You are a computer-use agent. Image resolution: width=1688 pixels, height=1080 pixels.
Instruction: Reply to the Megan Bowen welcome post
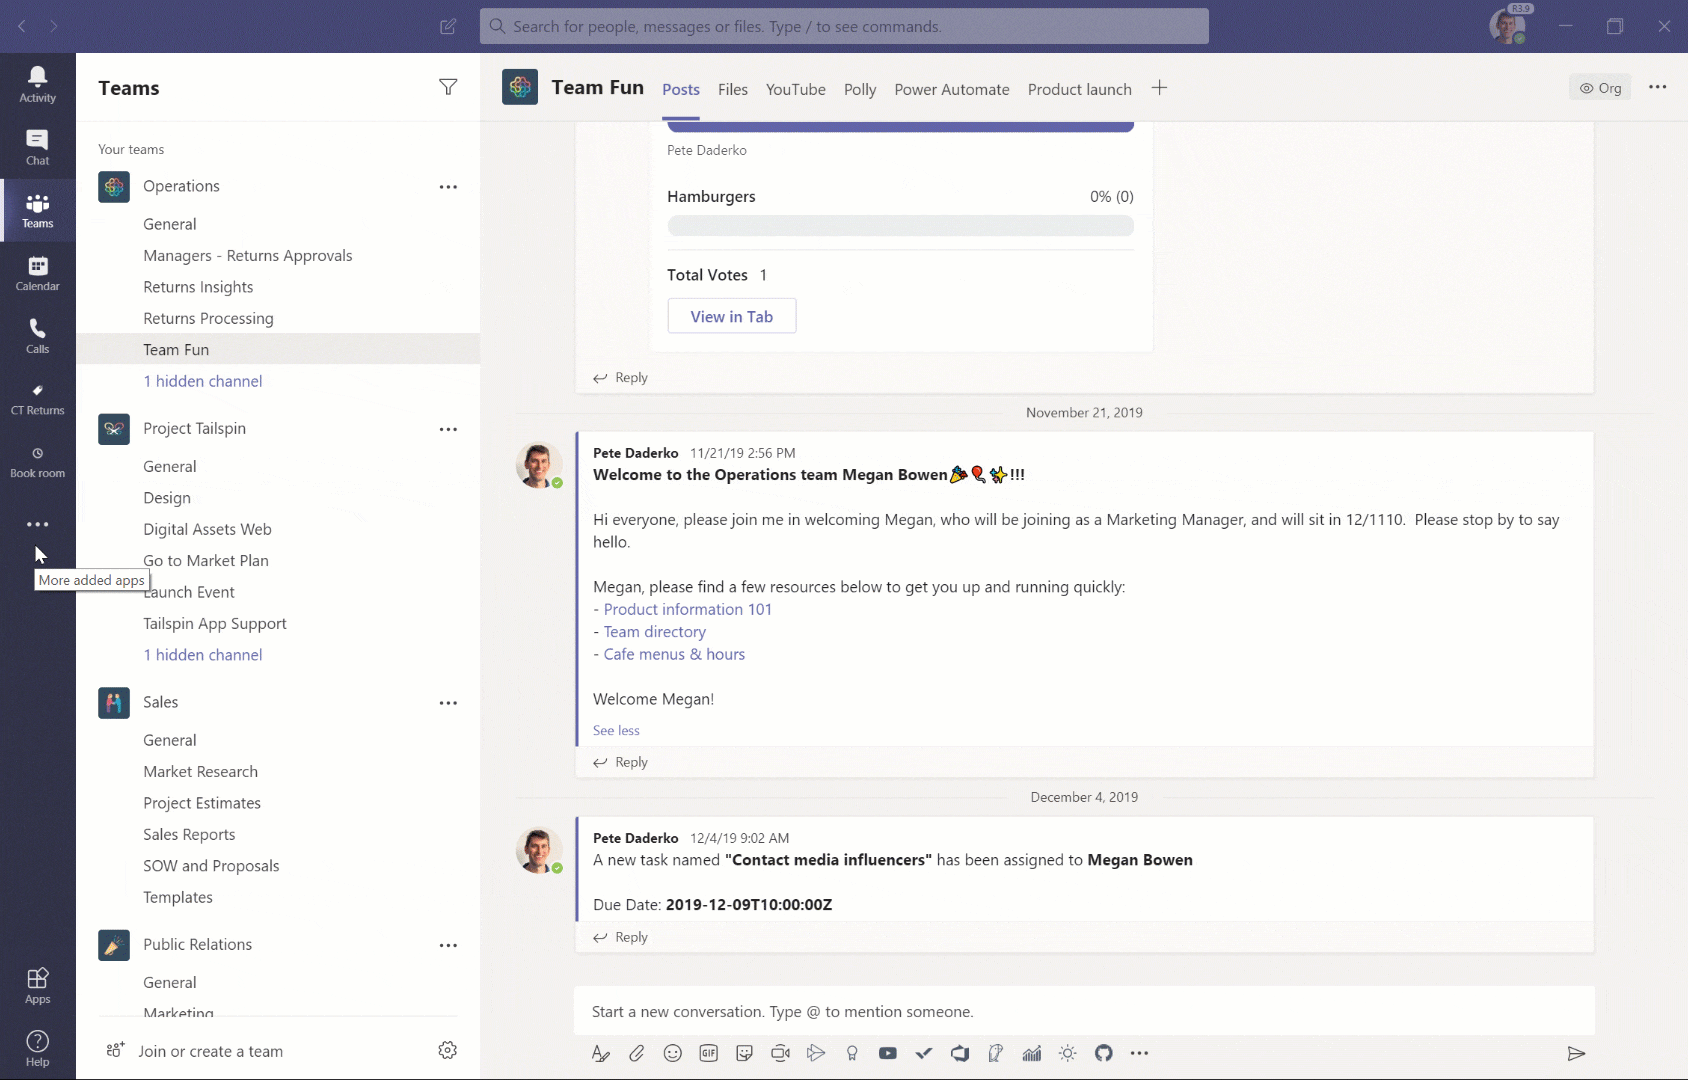click(621, 762)
